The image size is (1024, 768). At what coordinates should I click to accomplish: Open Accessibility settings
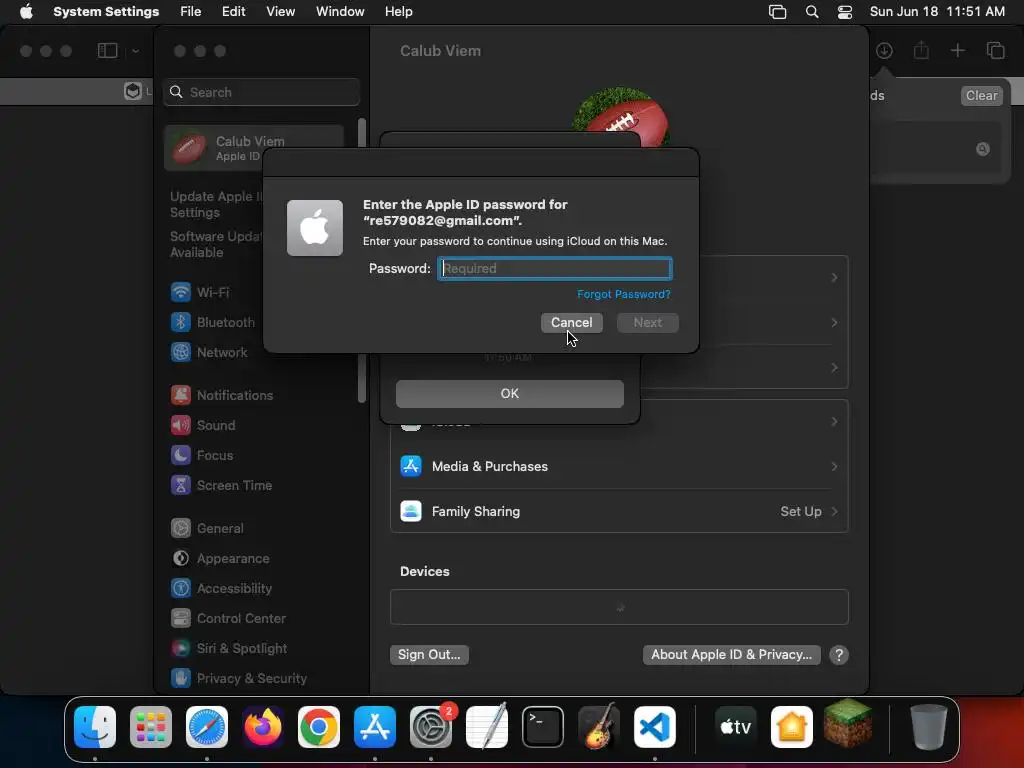tap(221, 588)
